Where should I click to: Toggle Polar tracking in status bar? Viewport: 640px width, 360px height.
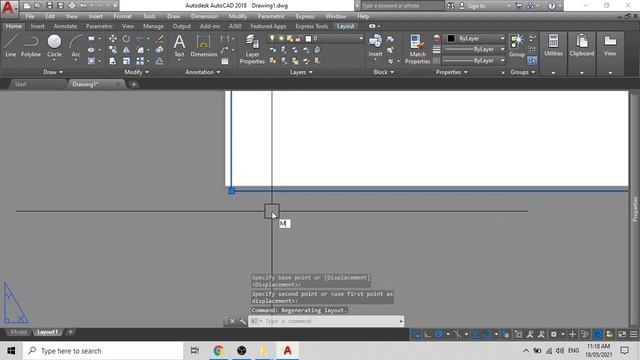[439, 334]
